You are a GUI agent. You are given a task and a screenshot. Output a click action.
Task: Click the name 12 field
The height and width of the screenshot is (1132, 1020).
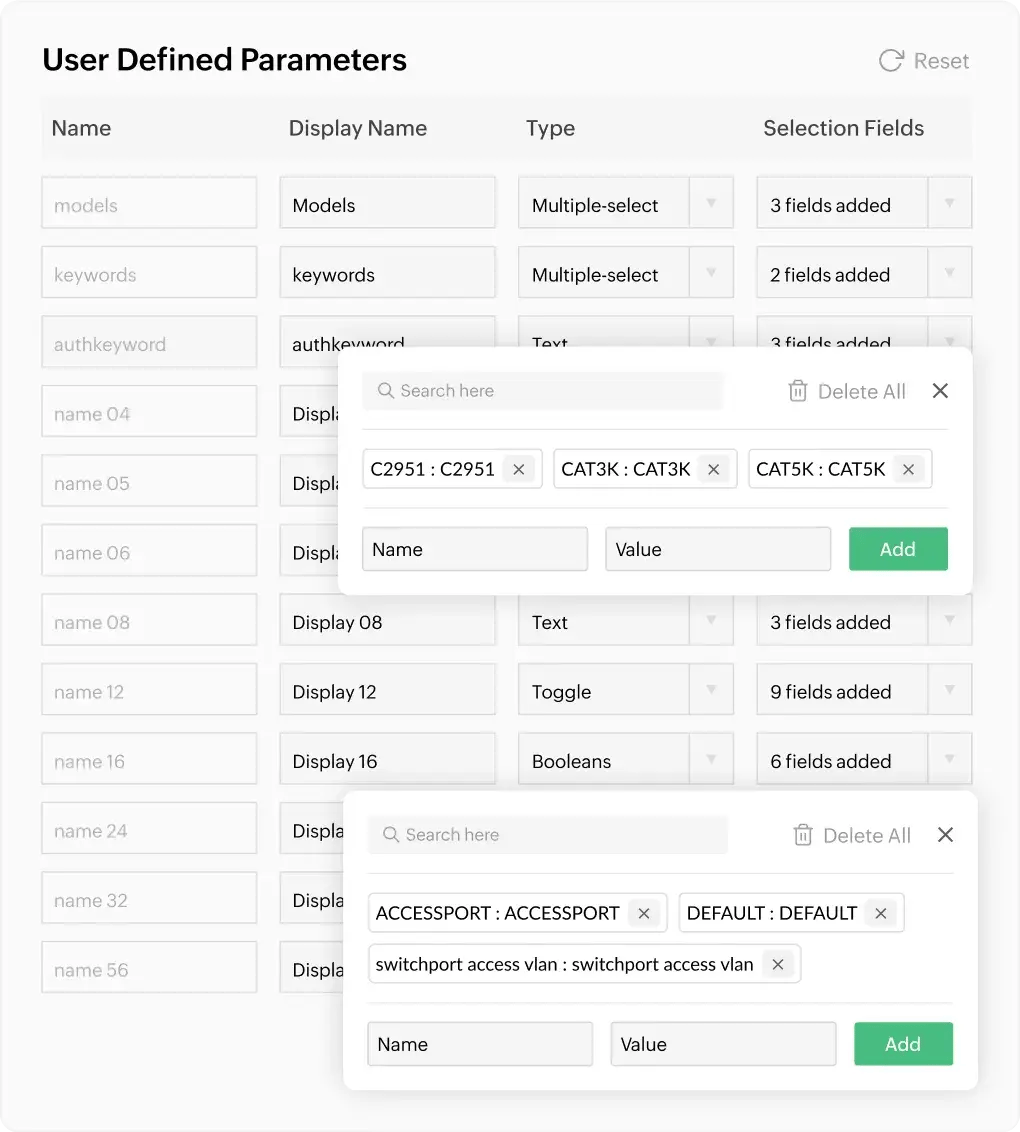coord(149,689)
